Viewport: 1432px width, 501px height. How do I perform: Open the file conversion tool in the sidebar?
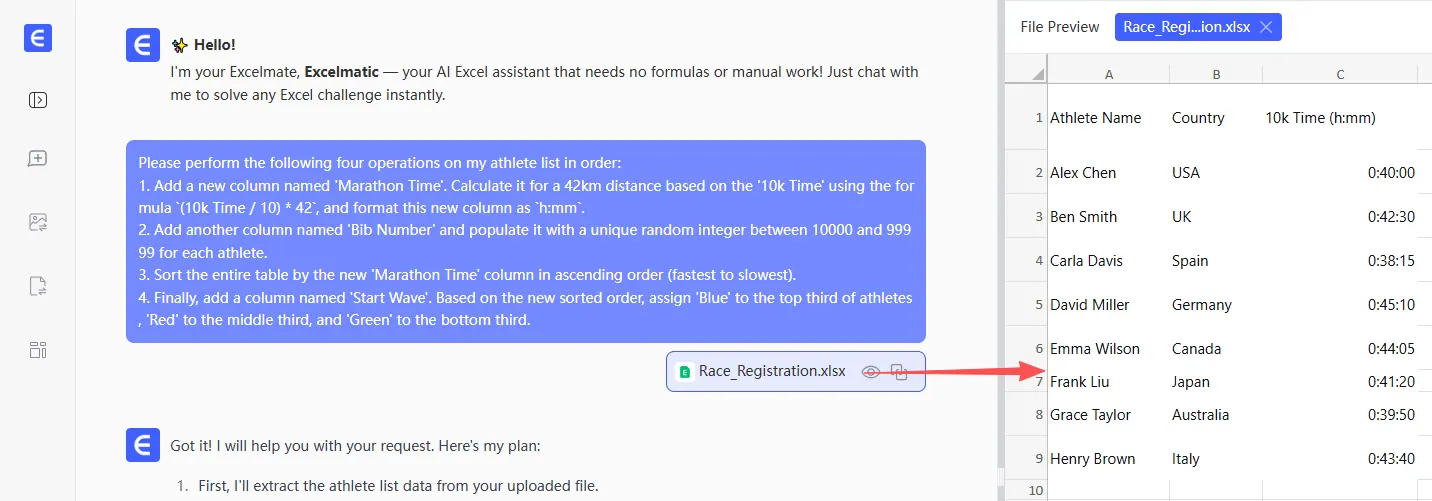tap(38, 287)
